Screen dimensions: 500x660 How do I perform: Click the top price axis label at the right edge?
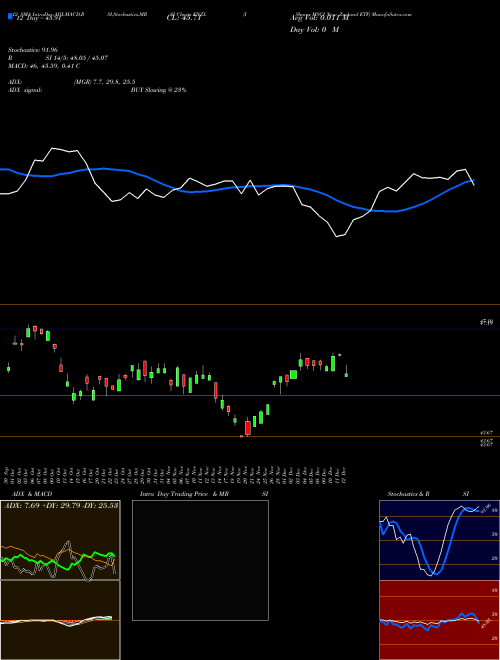click(x=487, y=322)
